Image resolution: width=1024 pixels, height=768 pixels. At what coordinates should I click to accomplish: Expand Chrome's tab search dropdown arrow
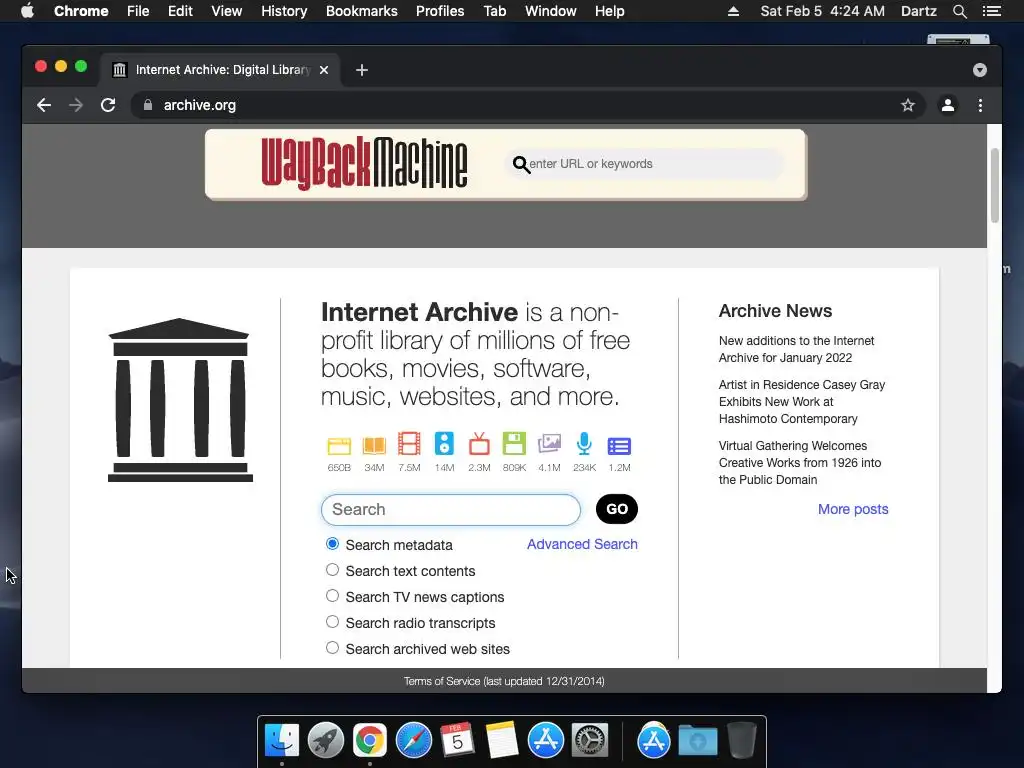[x=980, y=70]
